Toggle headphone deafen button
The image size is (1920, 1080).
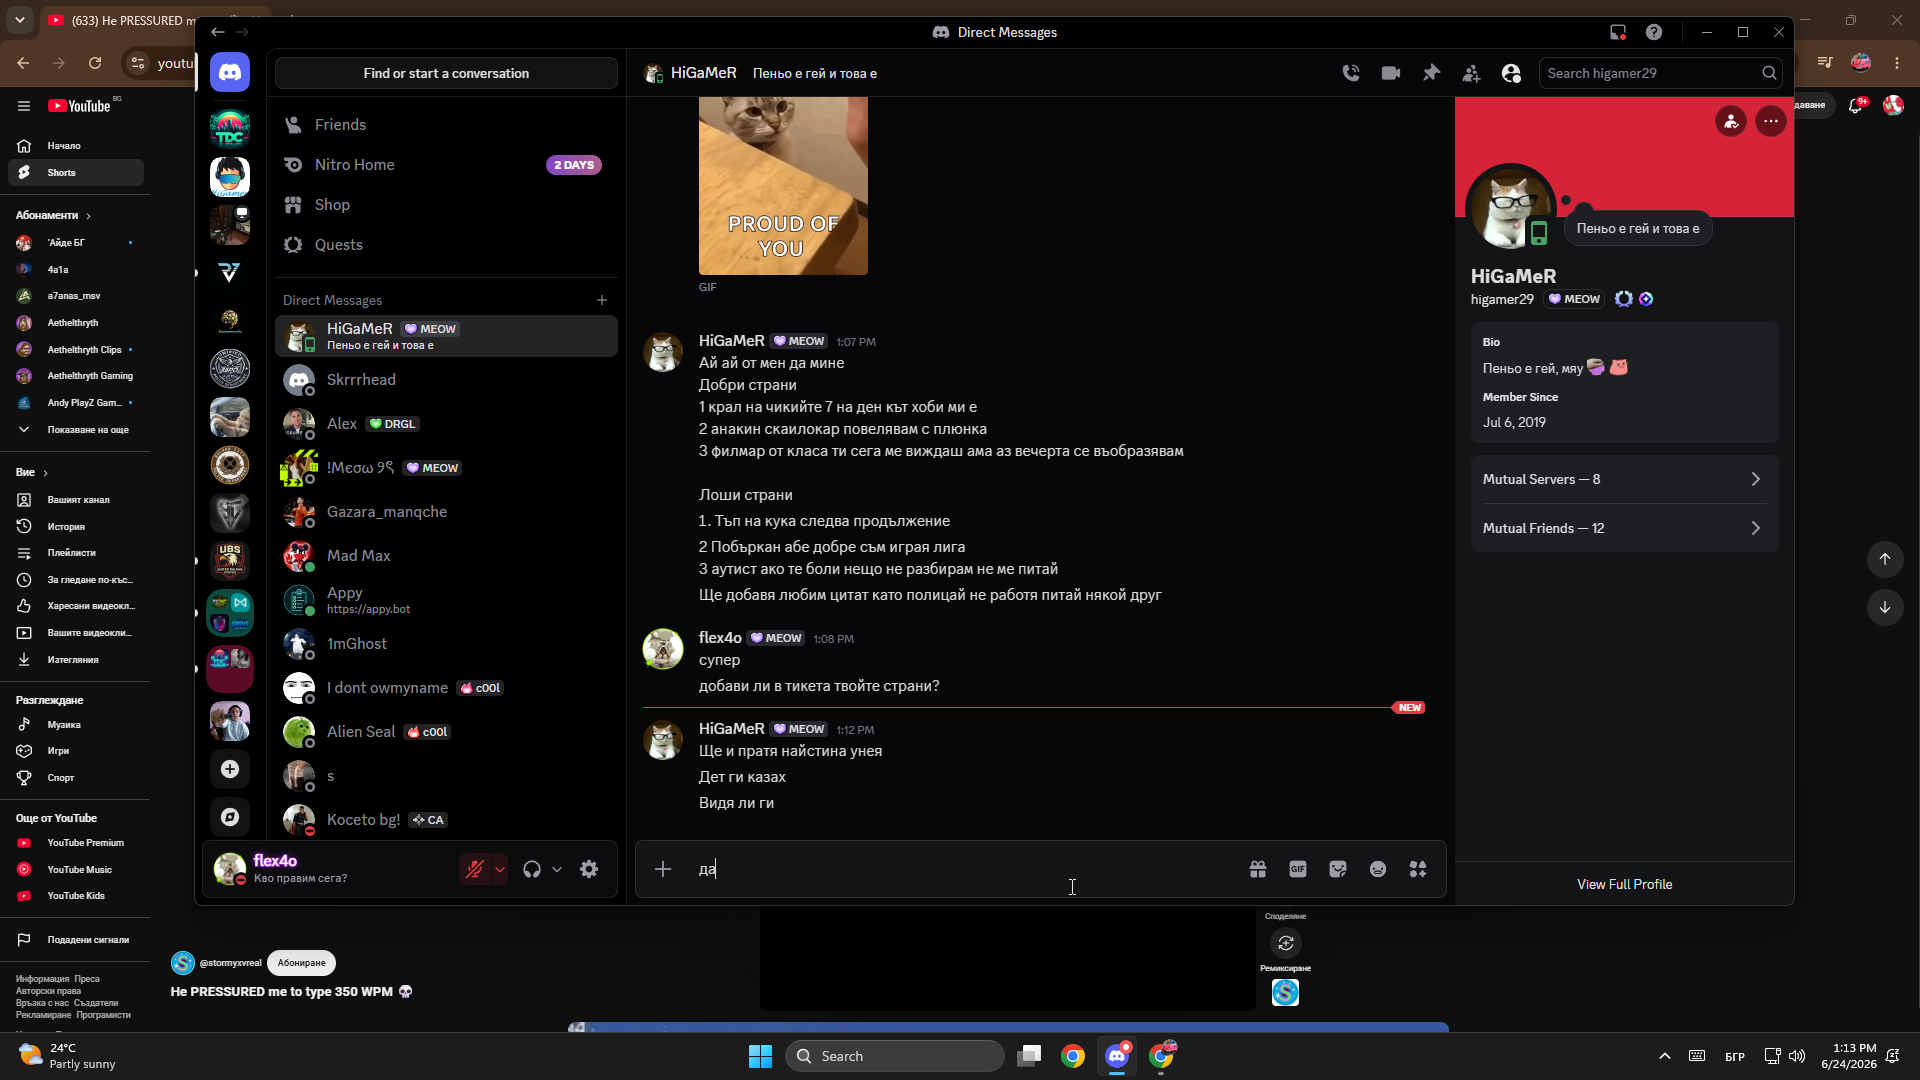tap(532, 869)
